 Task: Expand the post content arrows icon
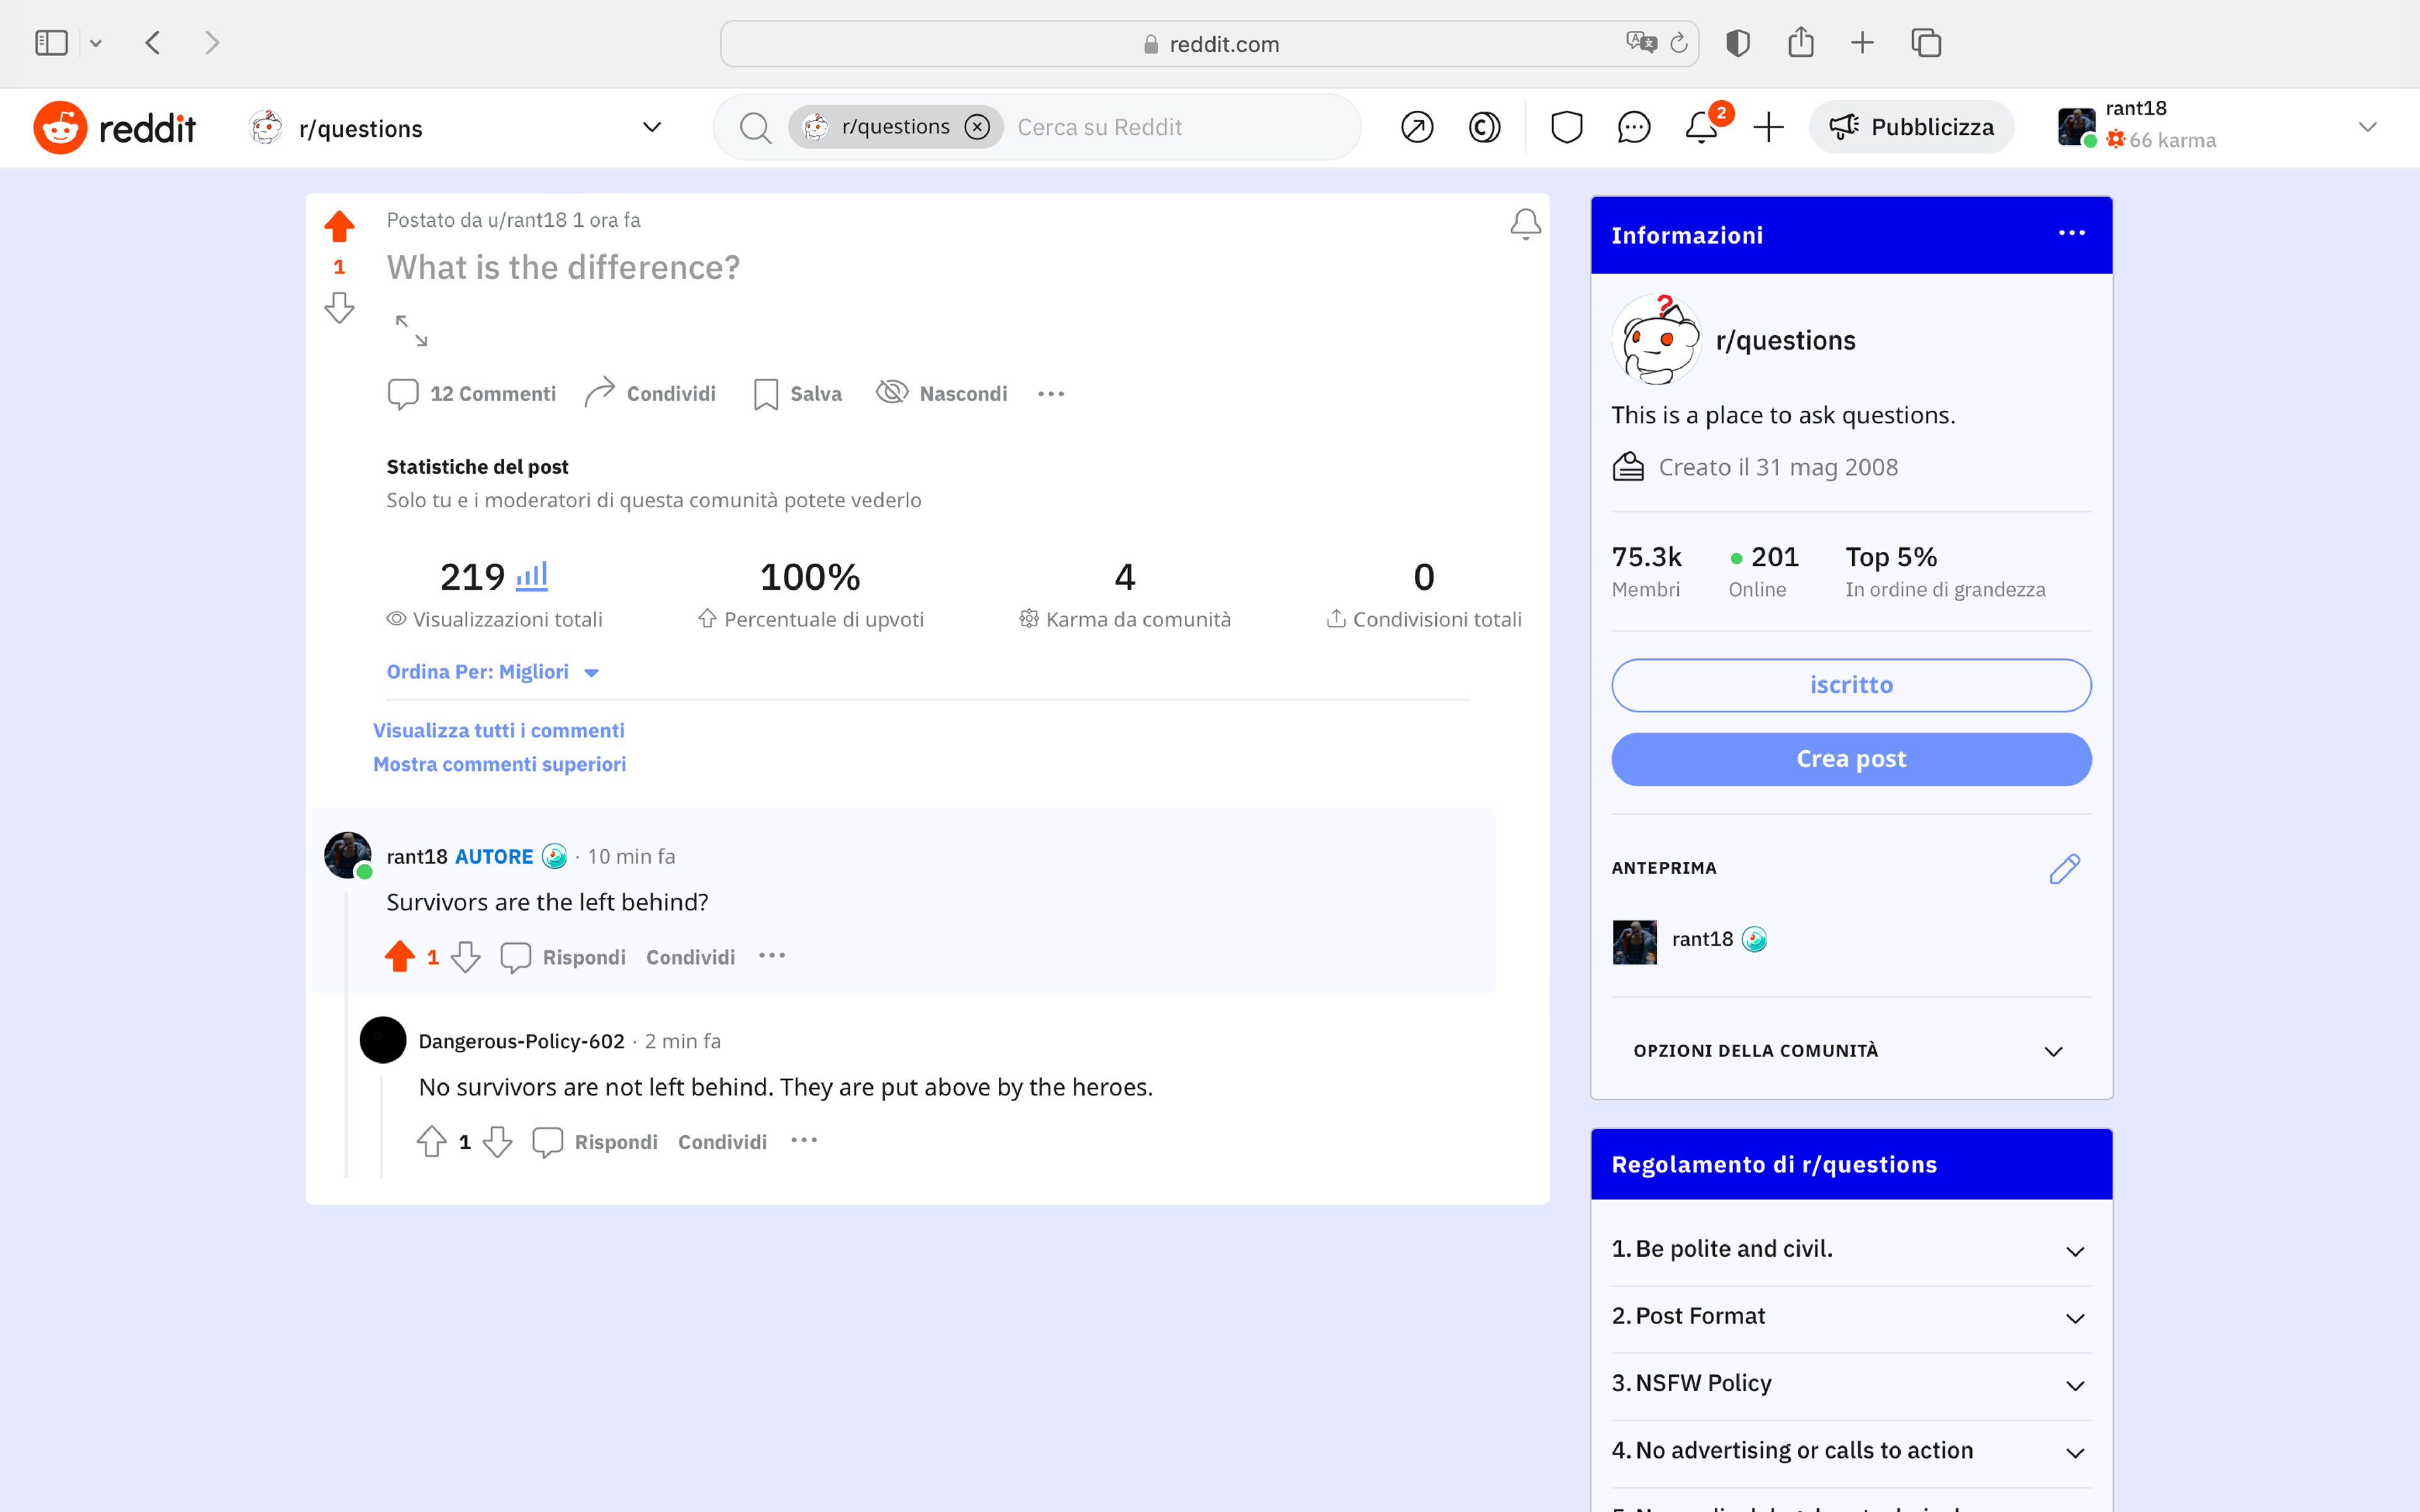411,330
